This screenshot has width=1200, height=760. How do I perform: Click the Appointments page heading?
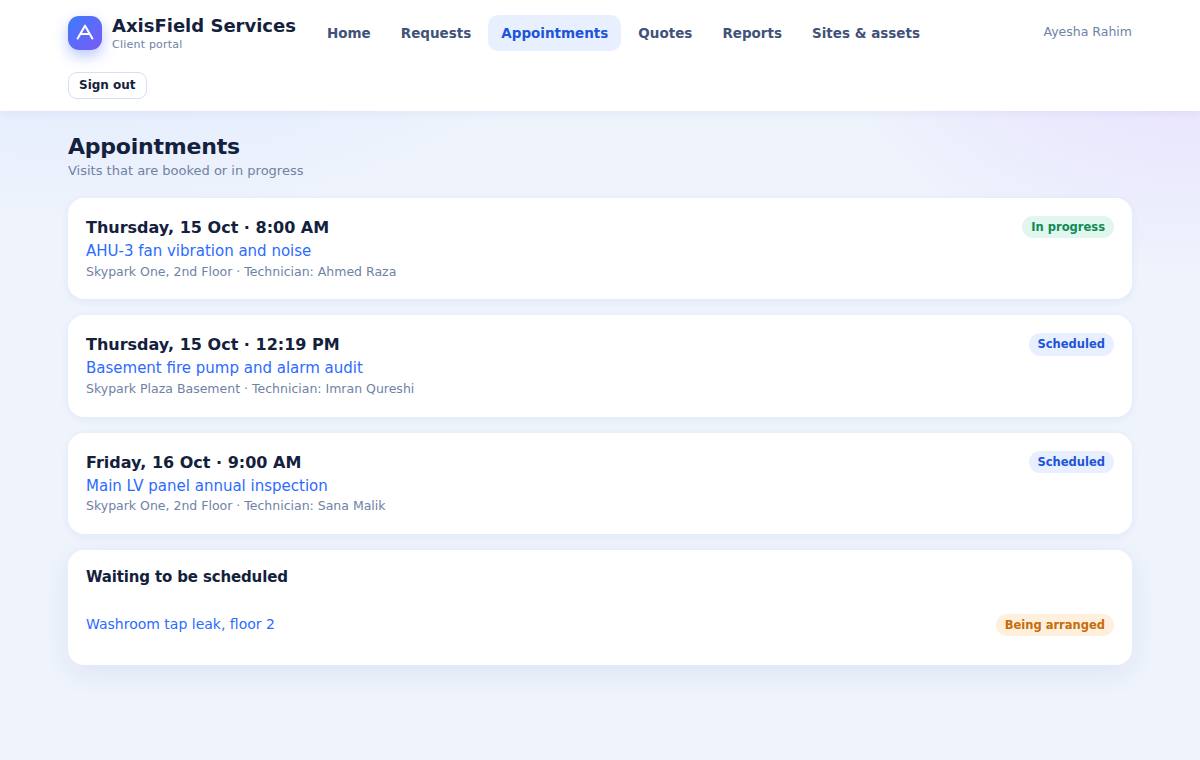coord(154,147)
